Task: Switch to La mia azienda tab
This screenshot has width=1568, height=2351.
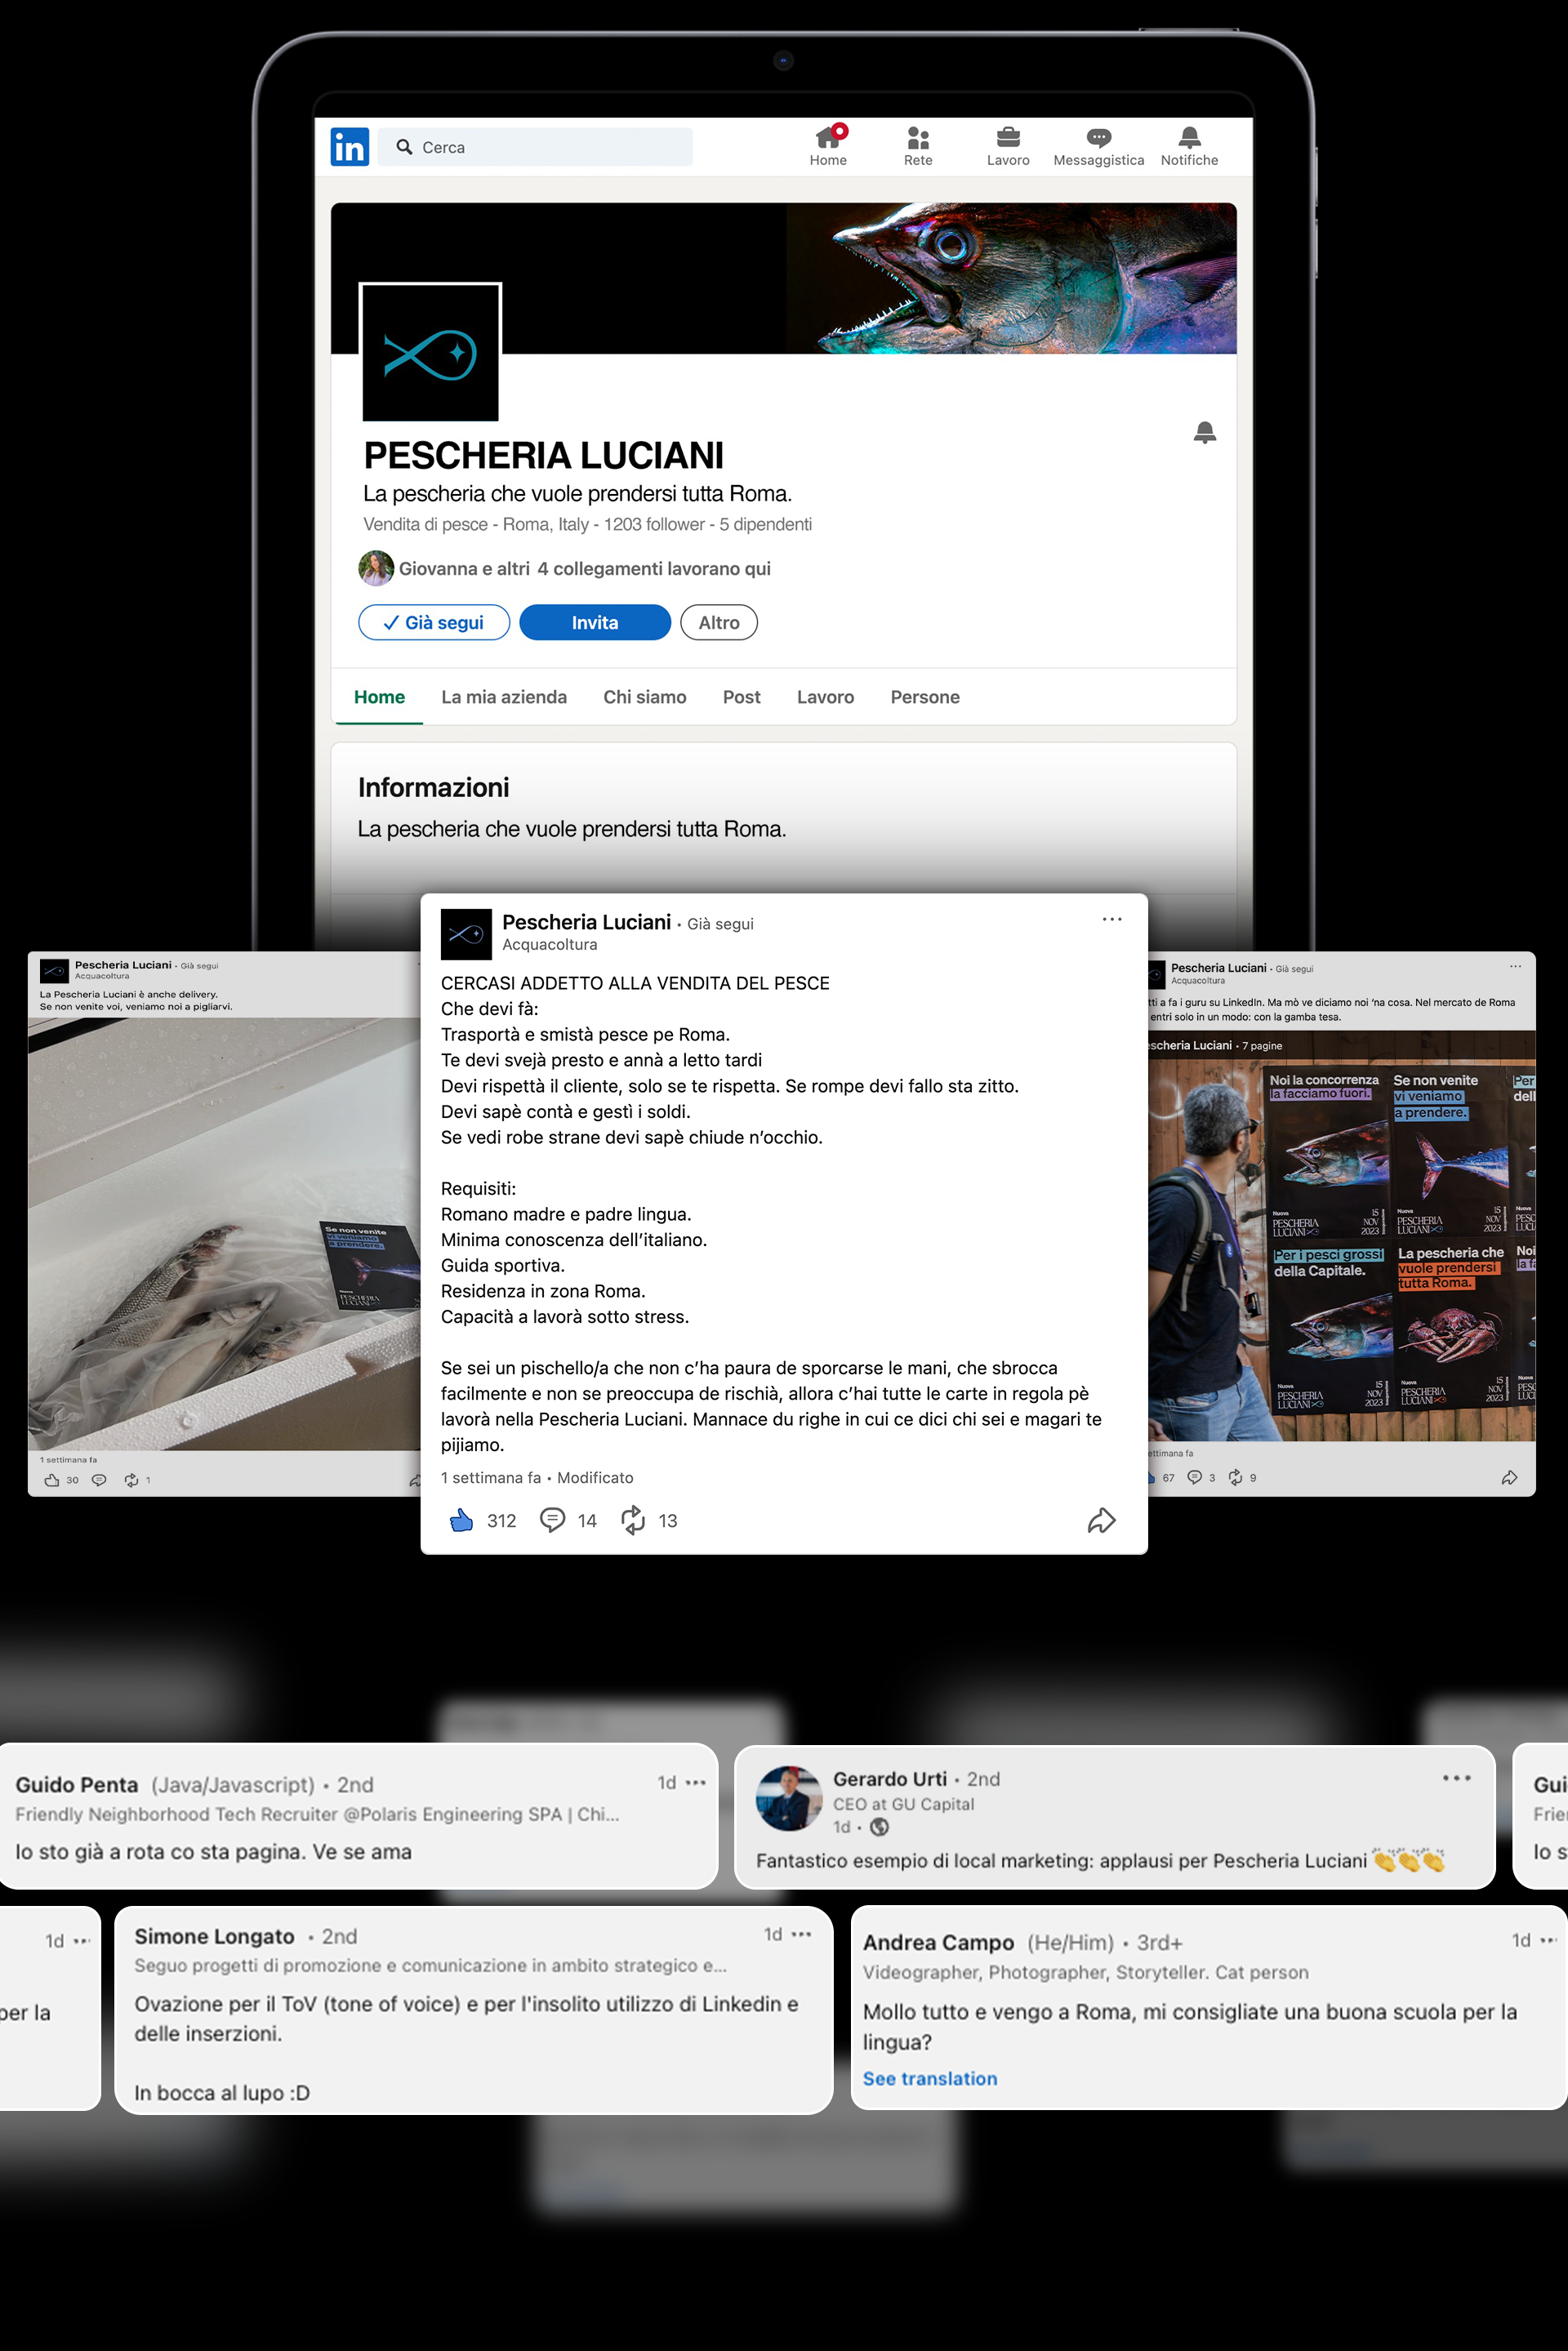Action: 504,697
